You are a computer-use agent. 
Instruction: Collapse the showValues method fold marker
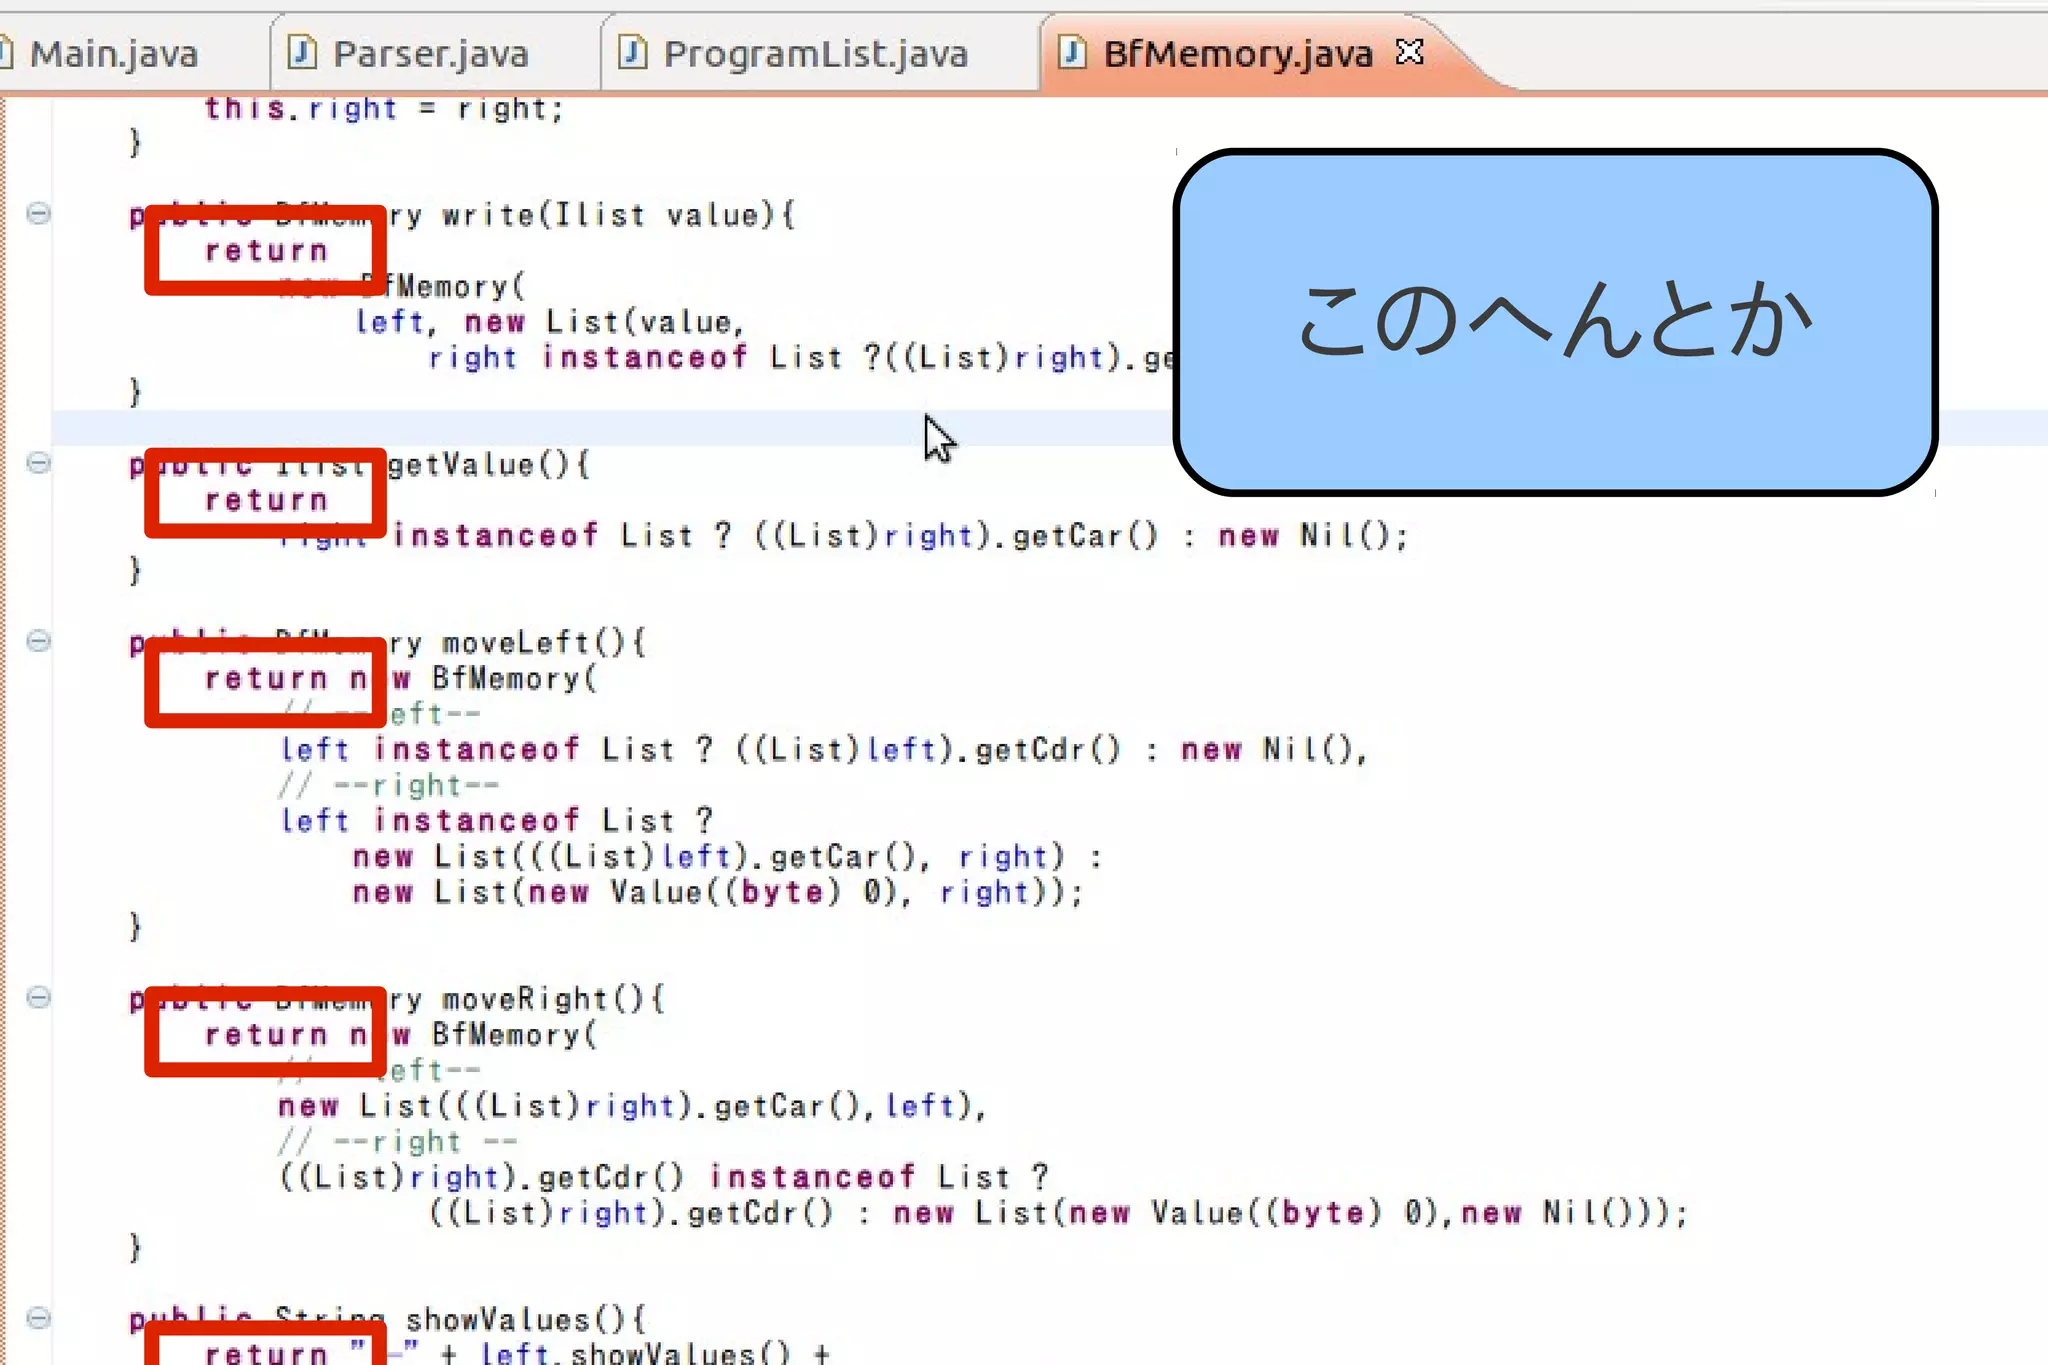(38, 1318)
